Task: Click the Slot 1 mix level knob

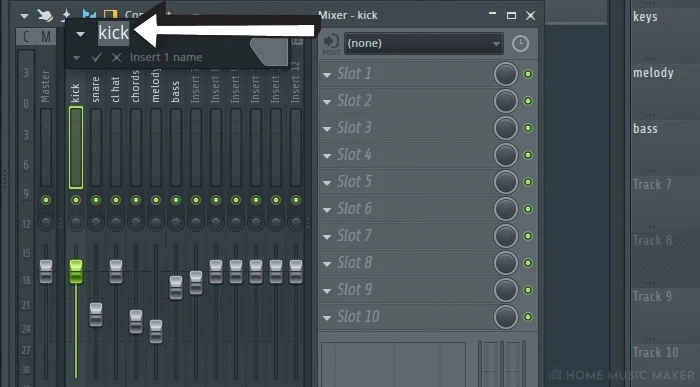Action: tap(506, 74)
